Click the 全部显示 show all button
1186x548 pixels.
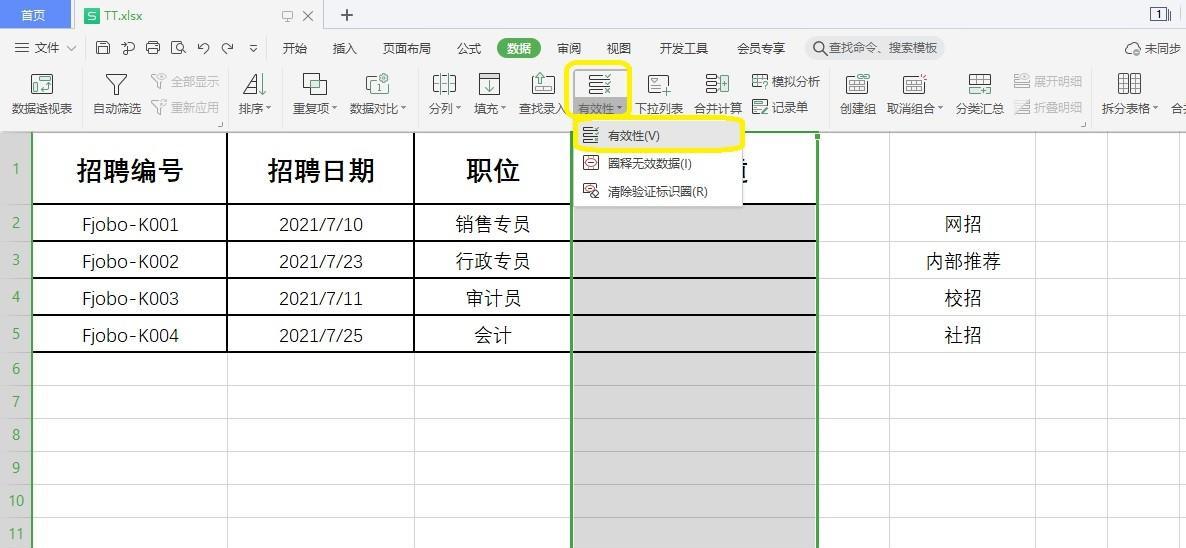[x=185, y=82]
